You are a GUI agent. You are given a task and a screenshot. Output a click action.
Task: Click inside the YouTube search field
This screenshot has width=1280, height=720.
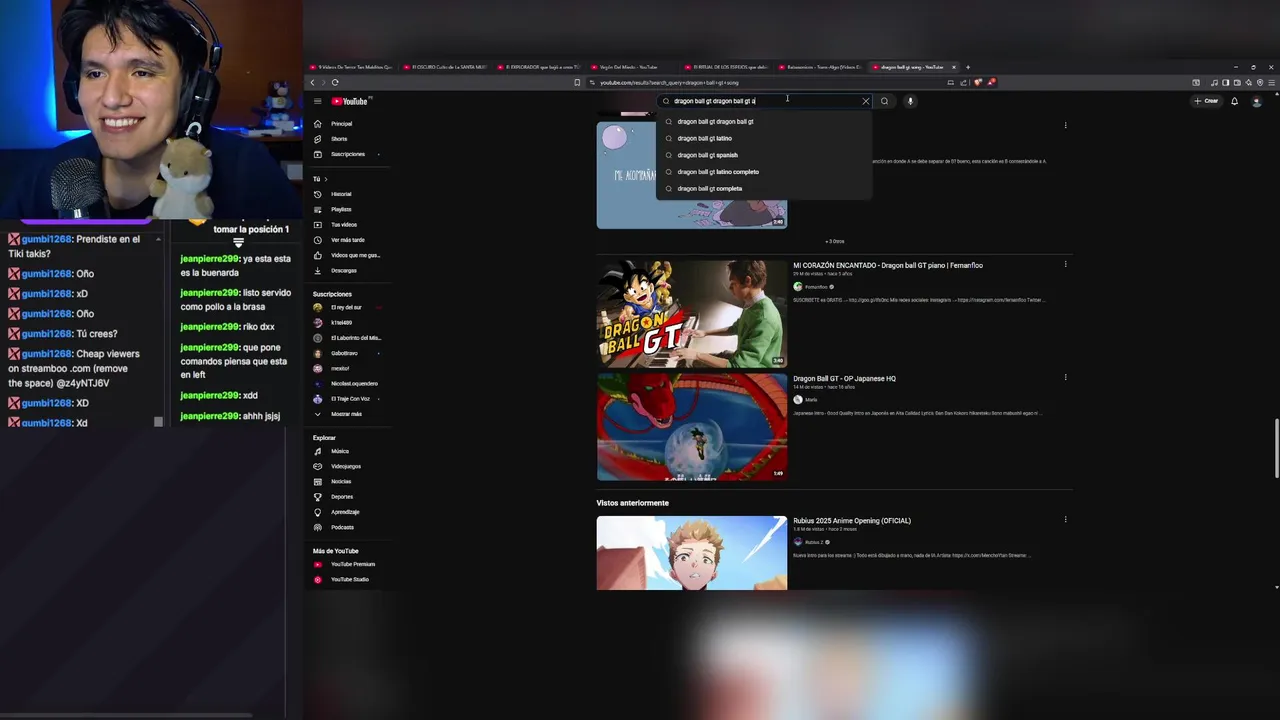coord(765,101)
